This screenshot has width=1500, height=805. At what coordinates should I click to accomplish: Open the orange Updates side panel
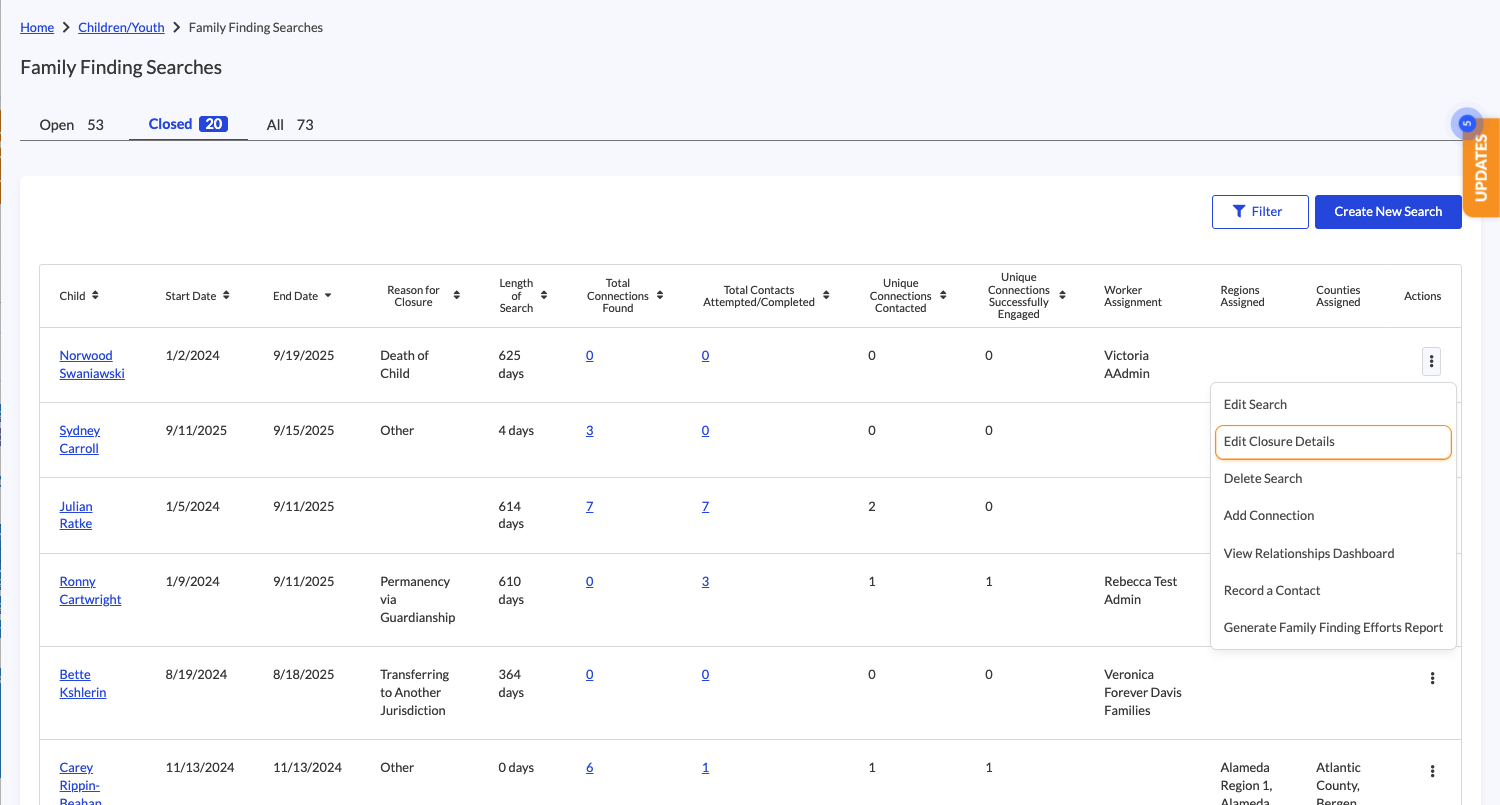[x=1481, y=168]
